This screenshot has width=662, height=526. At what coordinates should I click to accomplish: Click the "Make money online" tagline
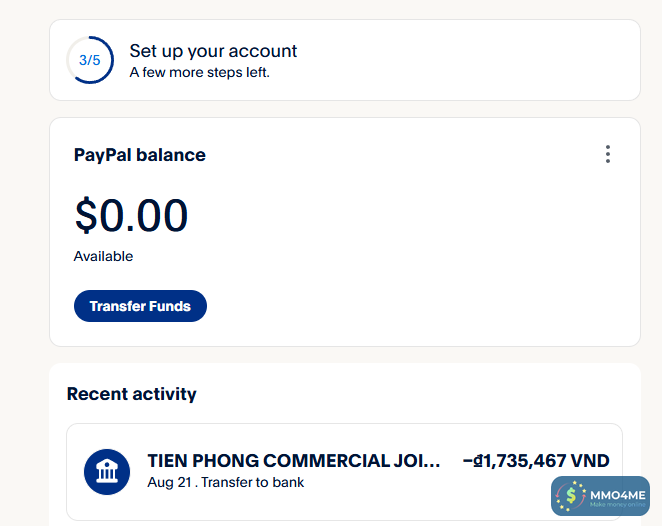pyautogui.click(x=616, y=504)
